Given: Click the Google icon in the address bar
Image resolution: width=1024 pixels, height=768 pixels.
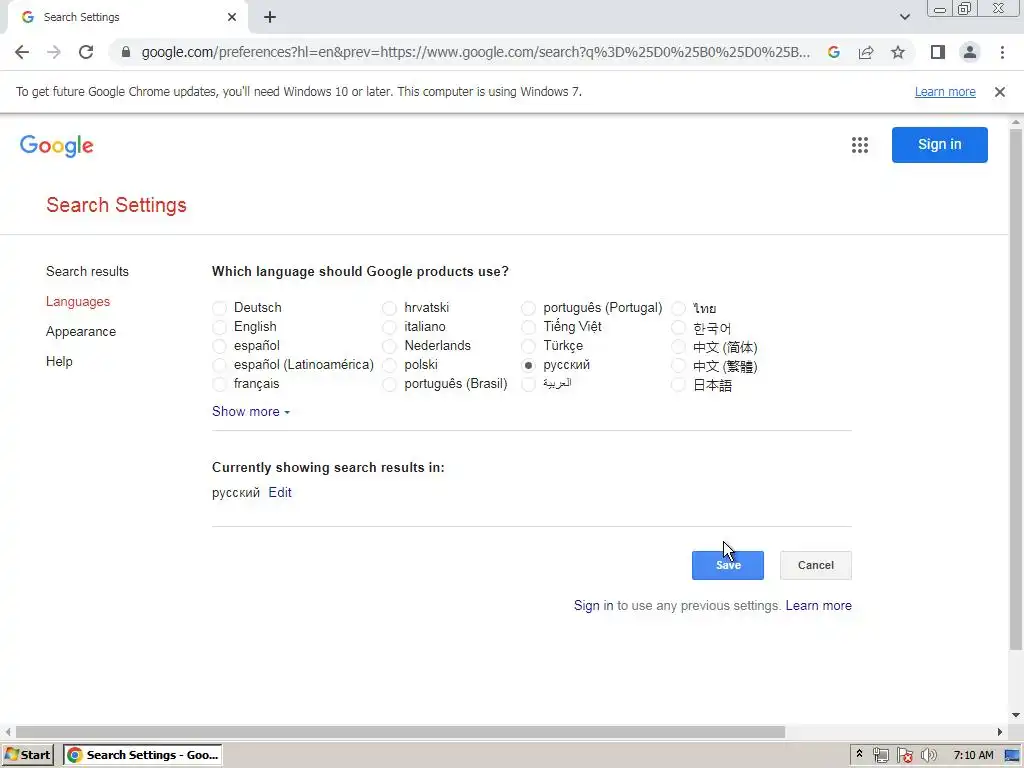Looking at the screenshot, I should 833,52.
